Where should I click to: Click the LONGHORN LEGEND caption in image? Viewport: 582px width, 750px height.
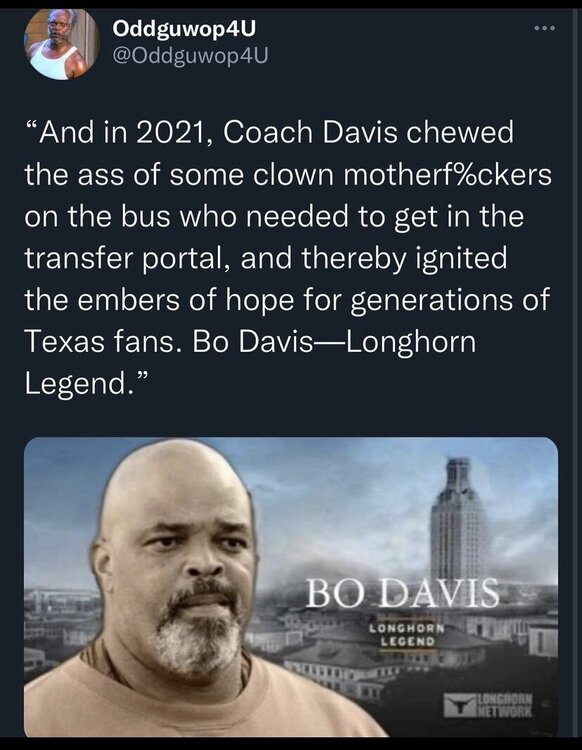pyautogui.click(x=407, y=634)
